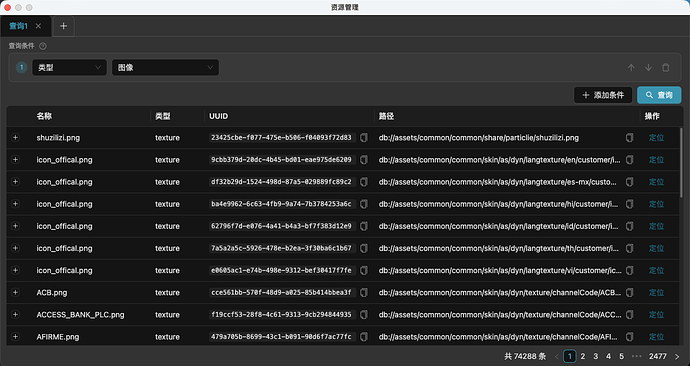Copy UUID starting with df32b29d
The height and width of the screenshot is (366, 690).
point(364,182)
